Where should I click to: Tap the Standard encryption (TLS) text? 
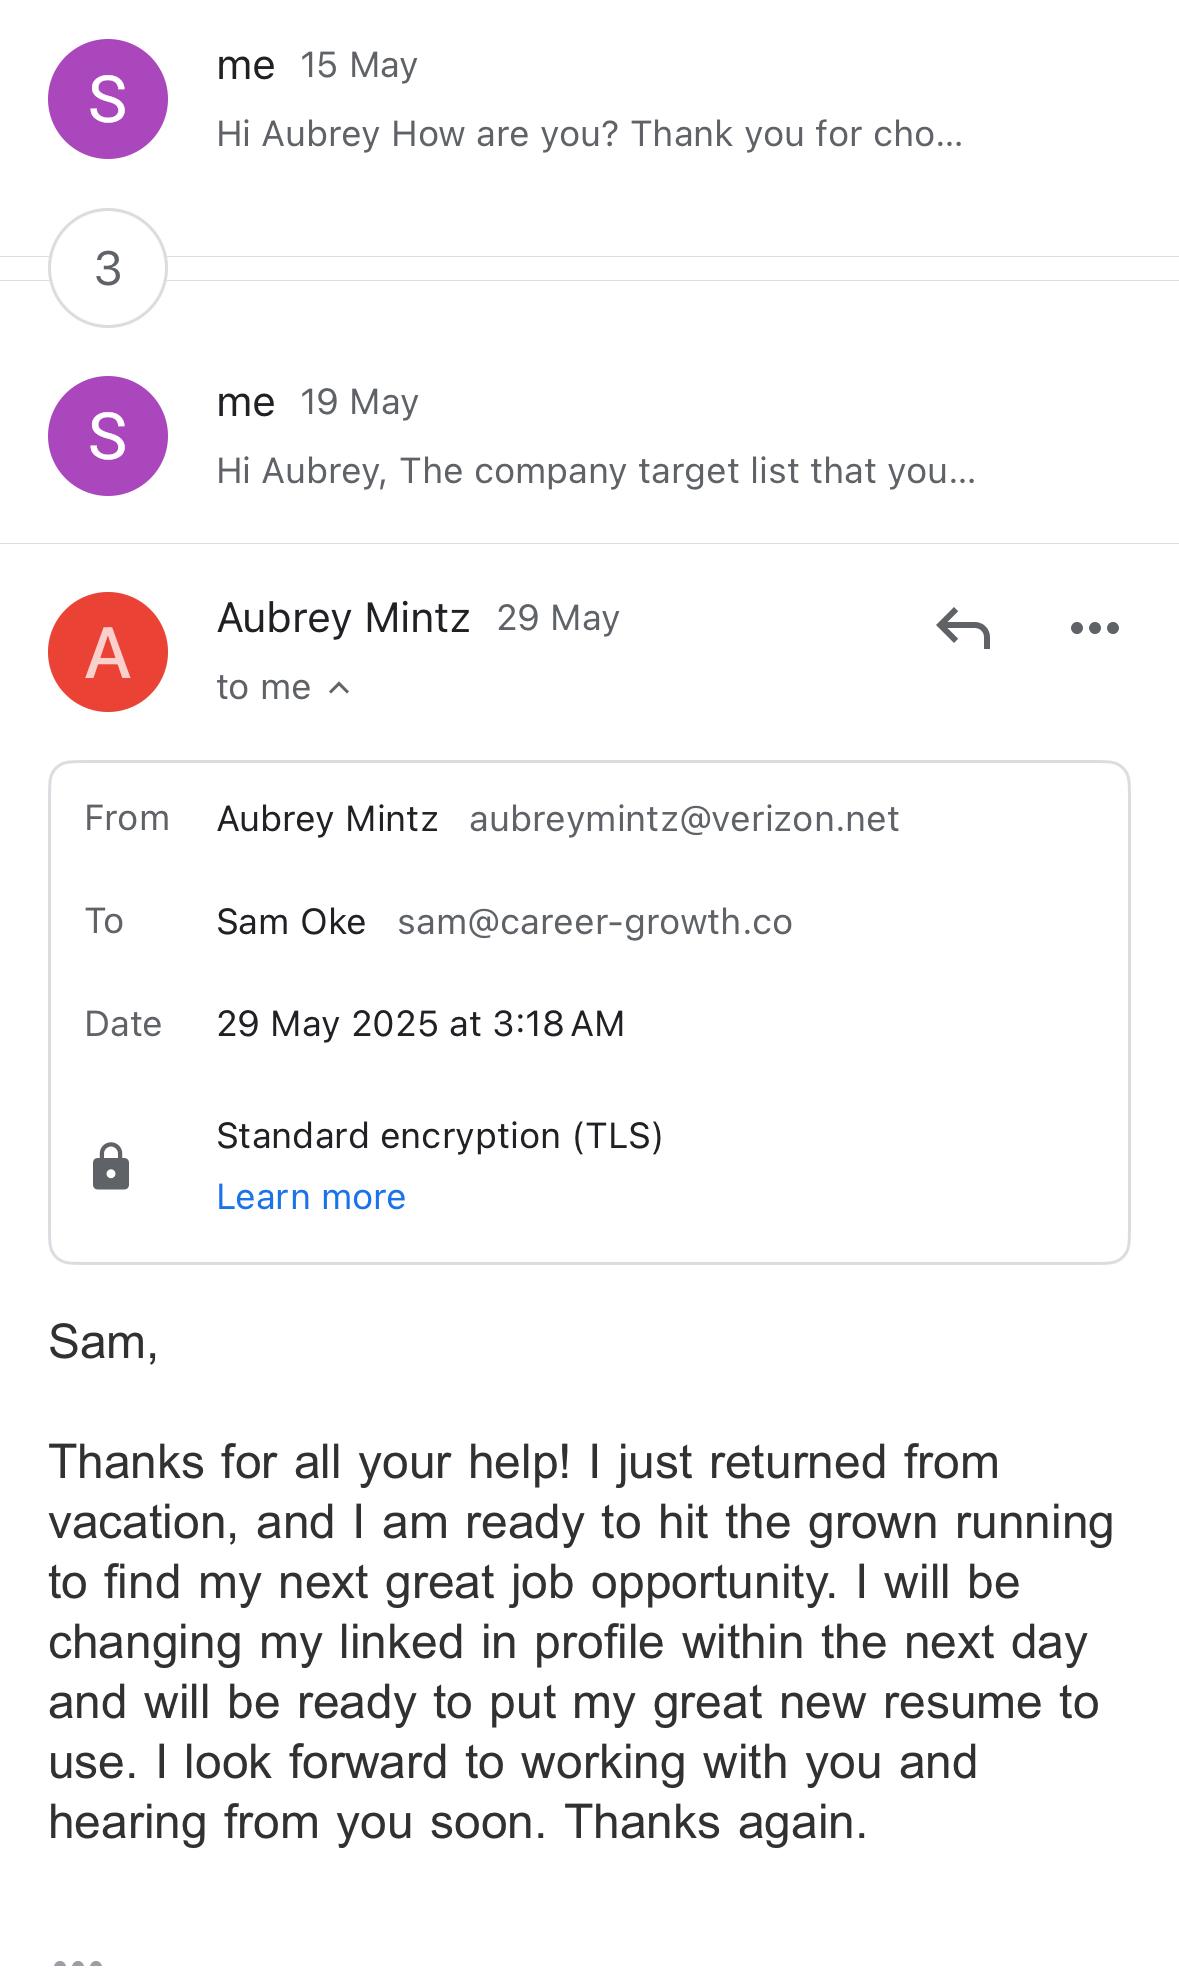pyautogui.click(x=439, y=1136)
